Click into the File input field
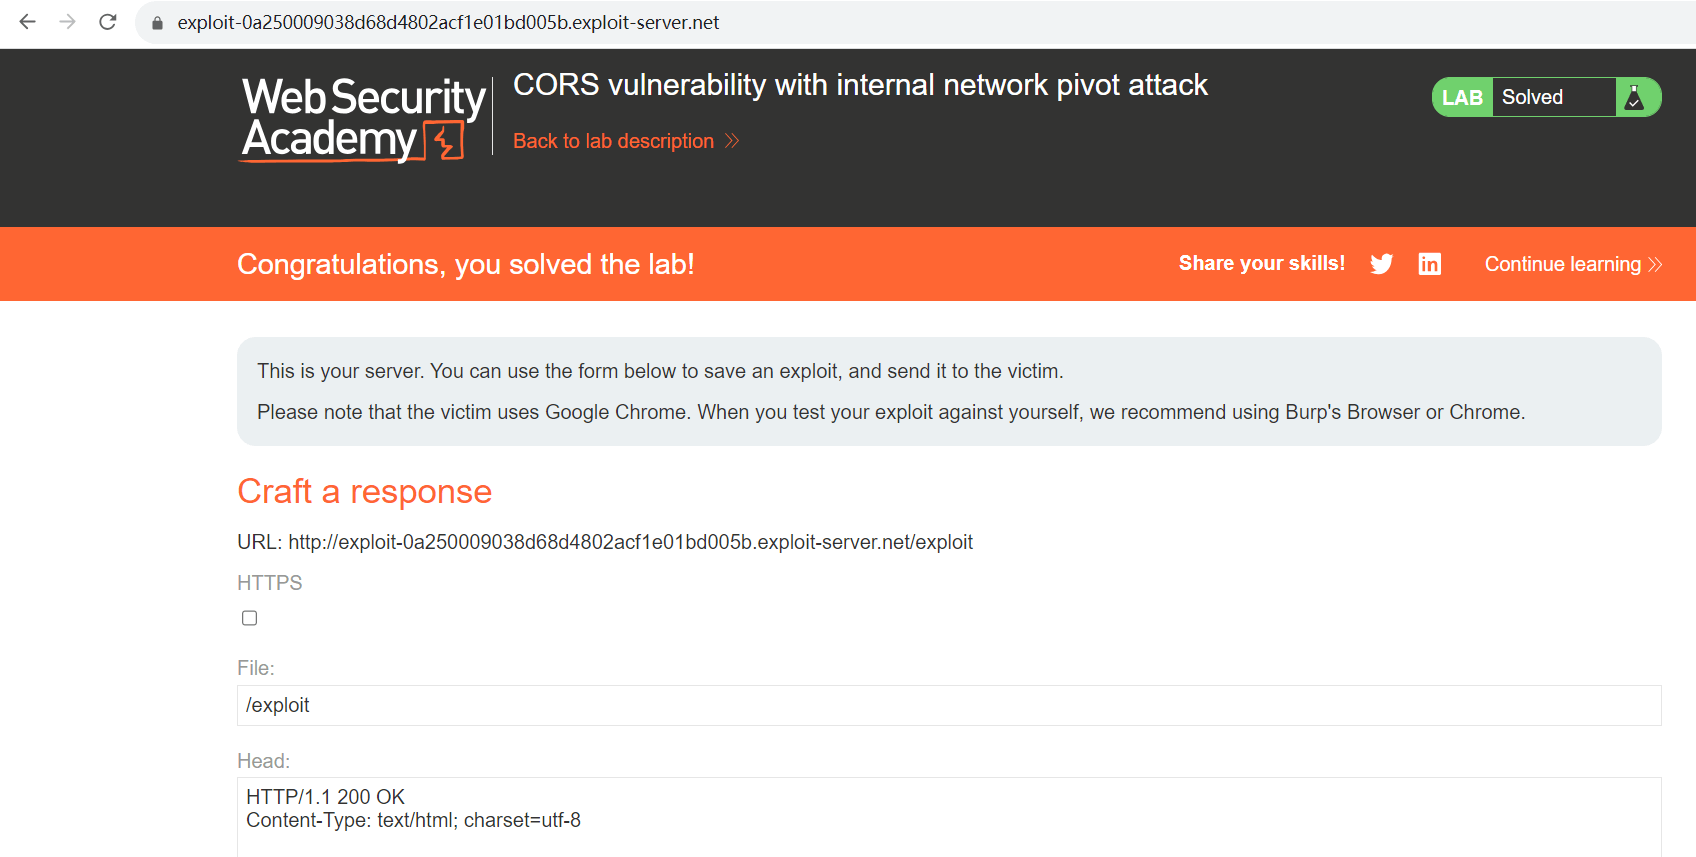Image resolution: width=1696 pixels, height=857 pixels. (x=949, y=705)
